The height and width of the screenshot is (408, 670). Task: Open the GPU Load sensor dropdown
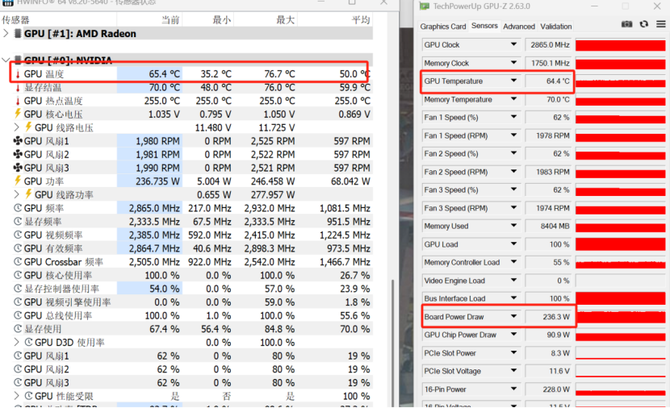coord(514,244)
